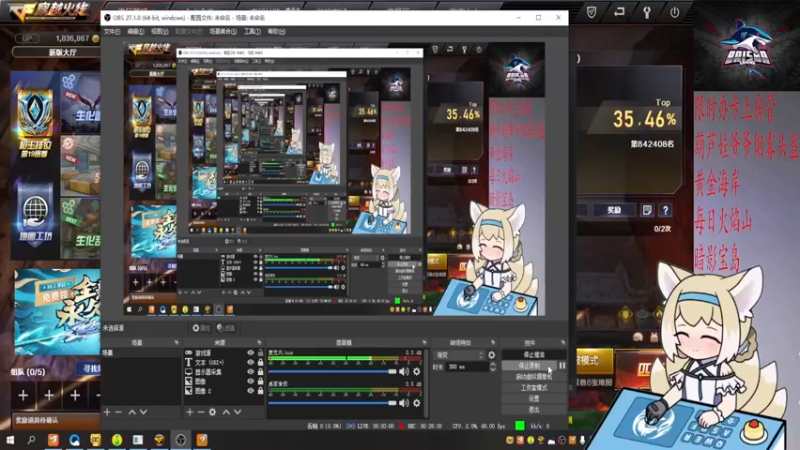Toggle visibility of 图像 source

coord(251,381)
